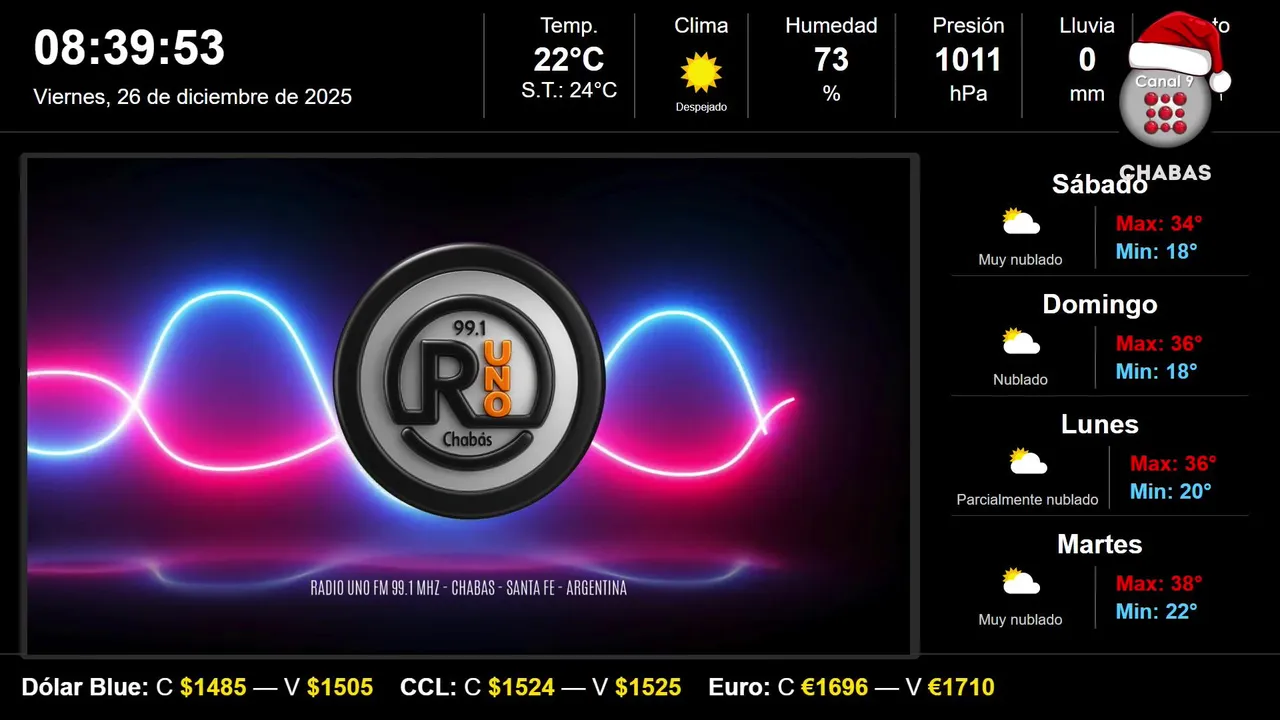
Task: Click the date Viernes, 26 de diciembre
Action: tap(193, 97)
